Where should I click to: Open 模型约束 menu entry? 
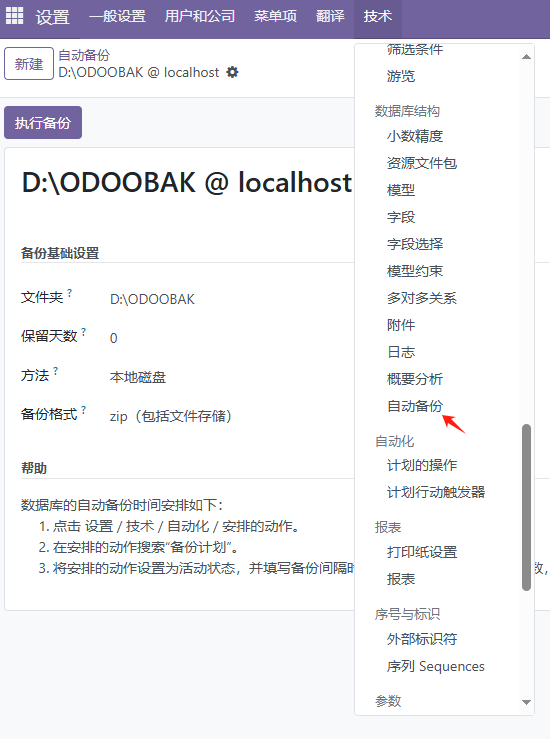pyautogui.click(x=415, y=271)
